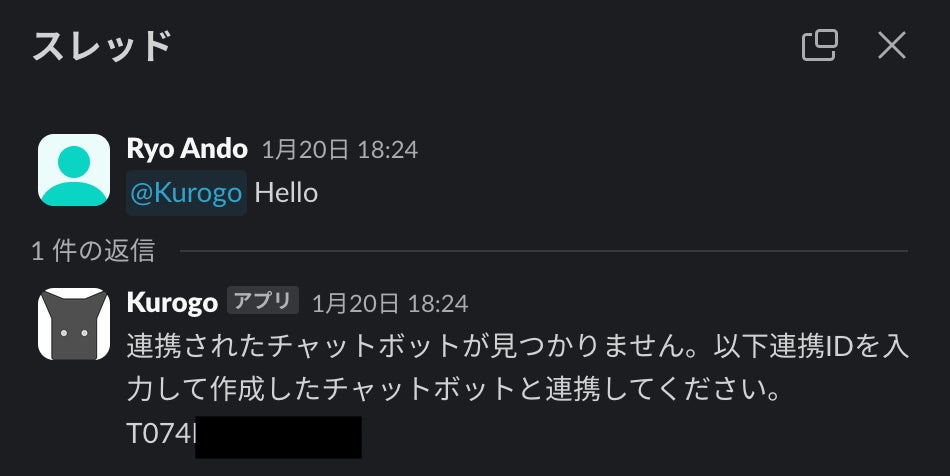The height and width of the screenshot is (476, 950).
Task: Click the timestamp on Kurogo's reply
Action: click(389, 302)
